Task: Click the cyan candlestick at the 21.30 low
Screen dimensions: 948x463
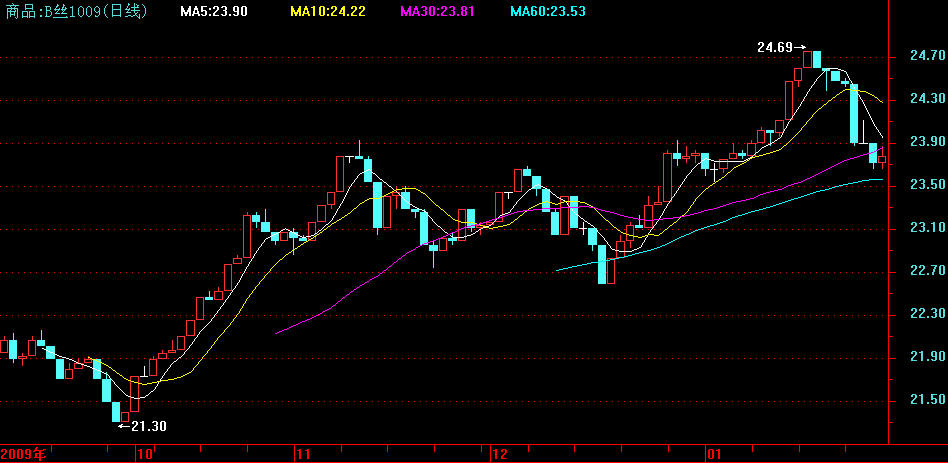Action: (x=116, y=411)
